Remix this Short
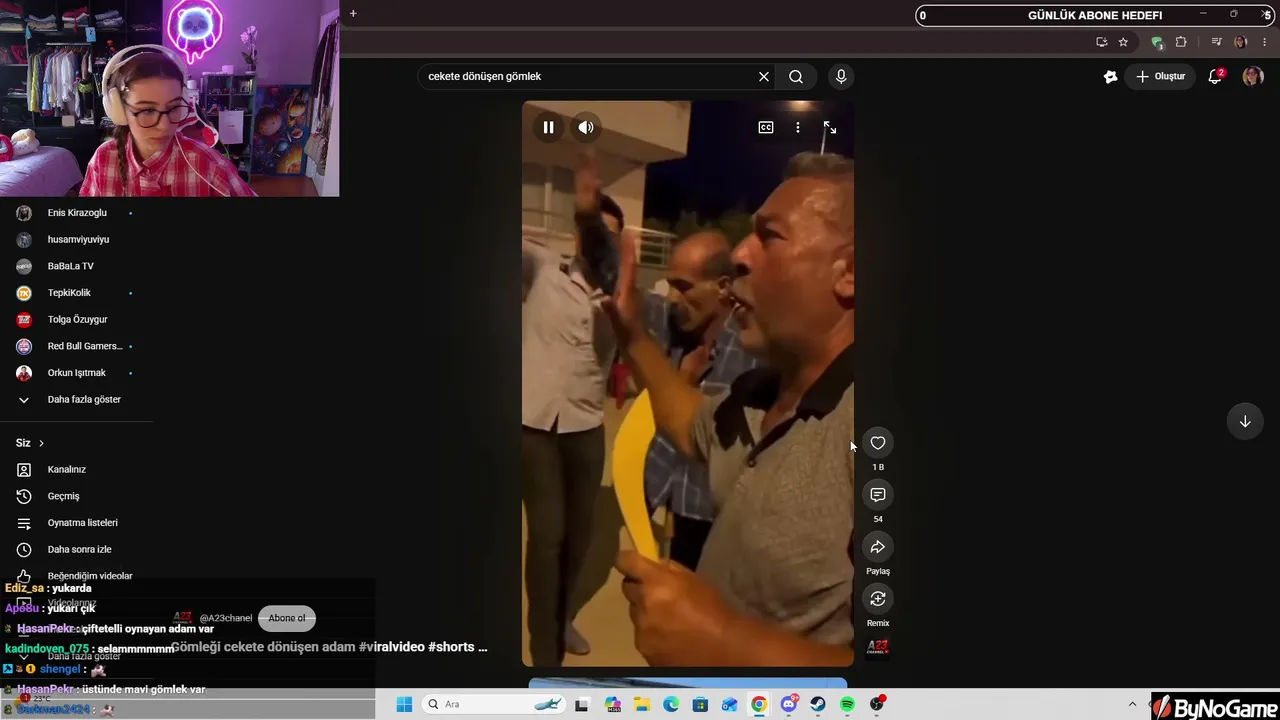This screenshot has height=720, width=1280. tap(878, 599)
